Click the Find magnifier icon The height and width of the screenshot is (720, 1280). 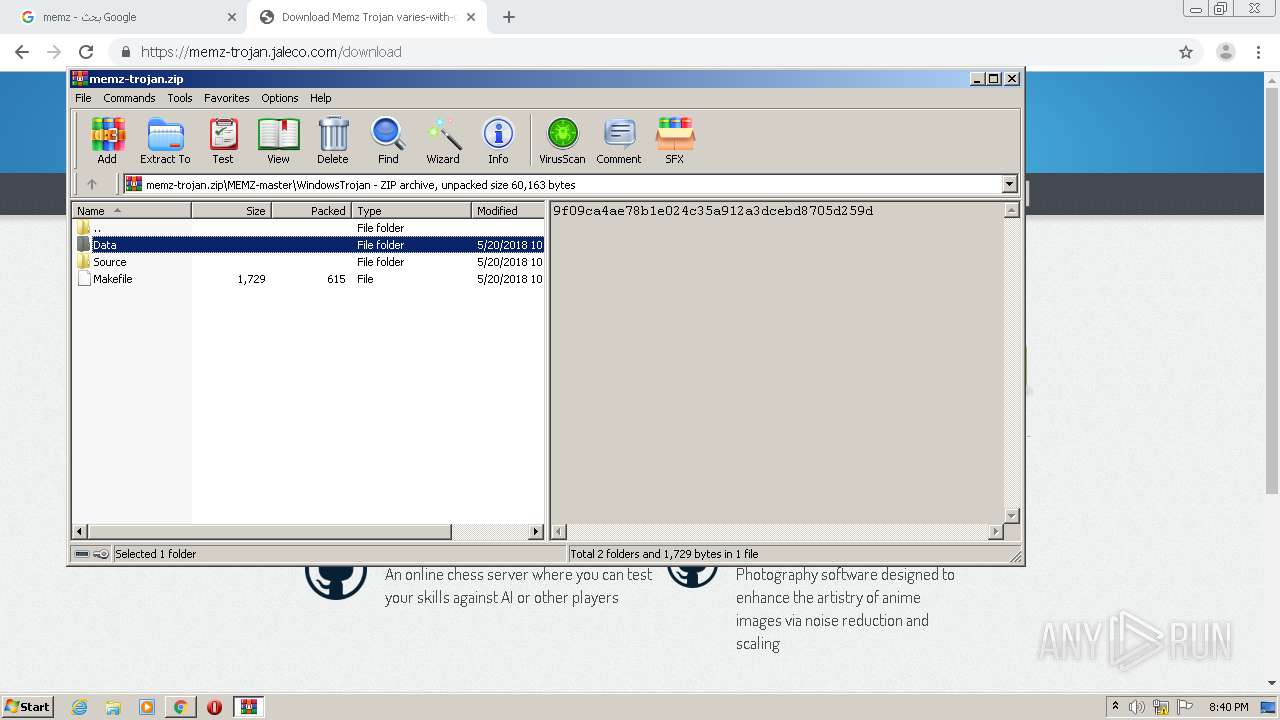(x=388, y=140)
